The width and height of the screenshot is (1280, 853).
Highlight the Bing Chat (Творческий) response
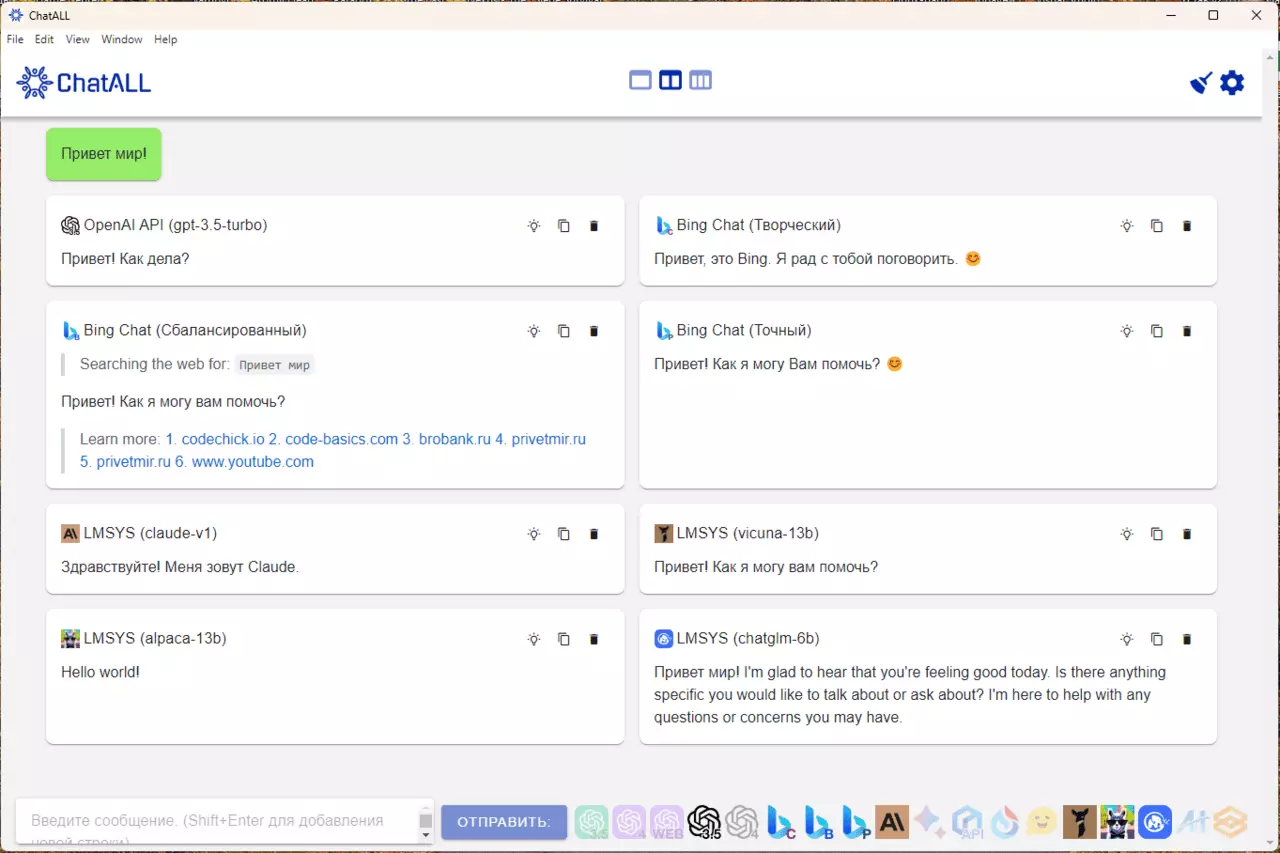pos(1127,226)
